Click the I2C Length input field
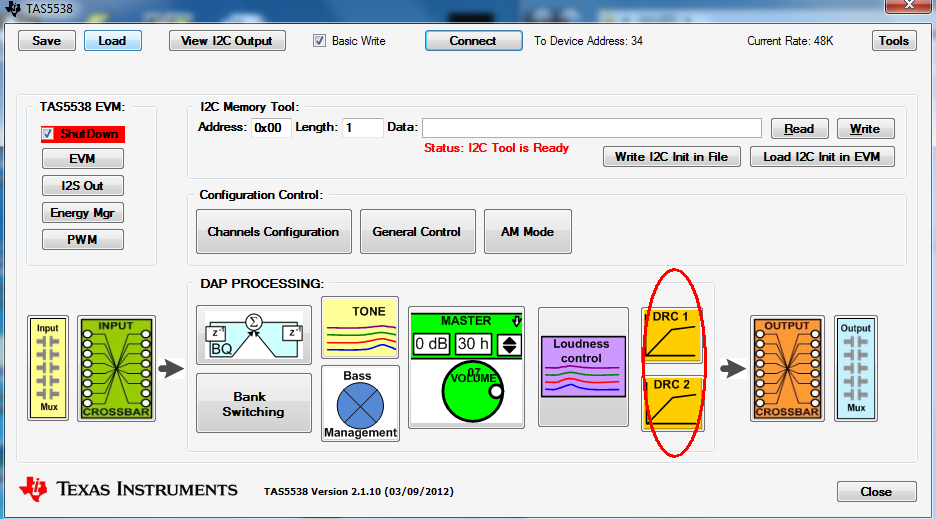Screen dimensions: 936x519 click(362, 128)
